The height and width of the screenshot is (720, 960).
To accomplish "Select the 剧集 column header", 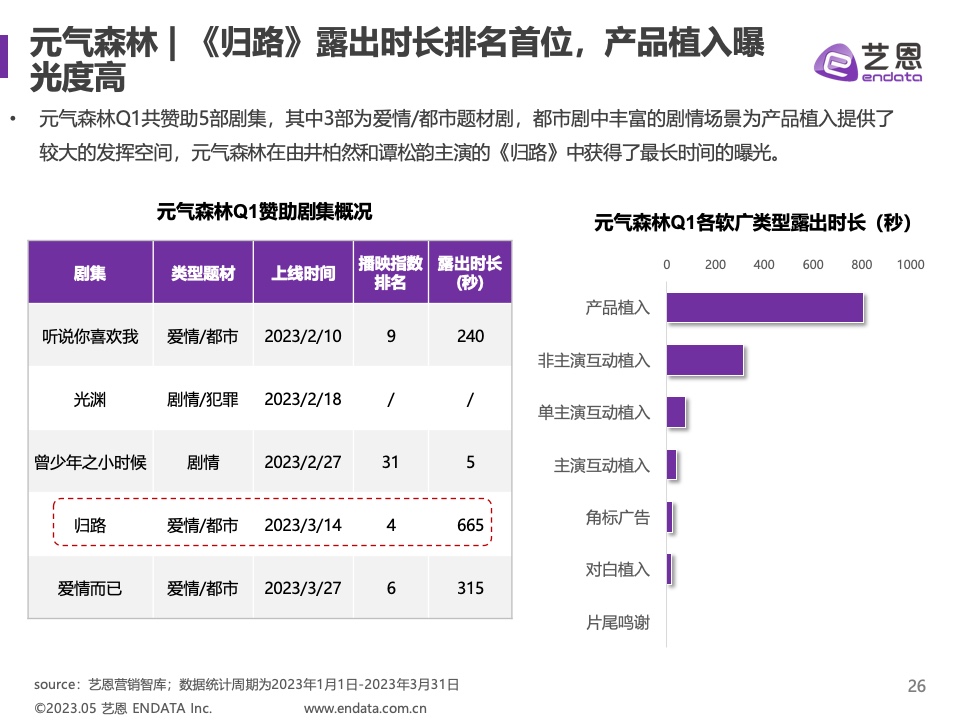I will click(90, 272).
